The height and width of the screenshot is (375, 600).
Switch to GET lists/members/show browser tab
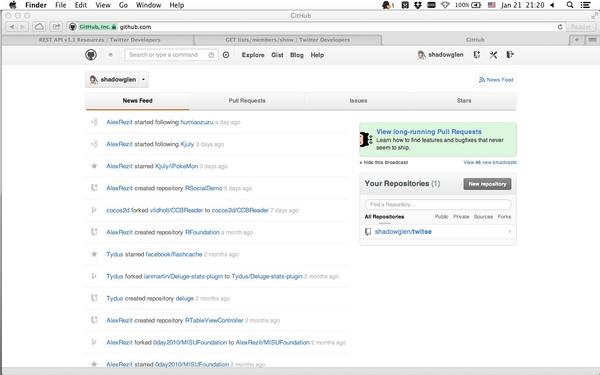[x=287, y=40]
